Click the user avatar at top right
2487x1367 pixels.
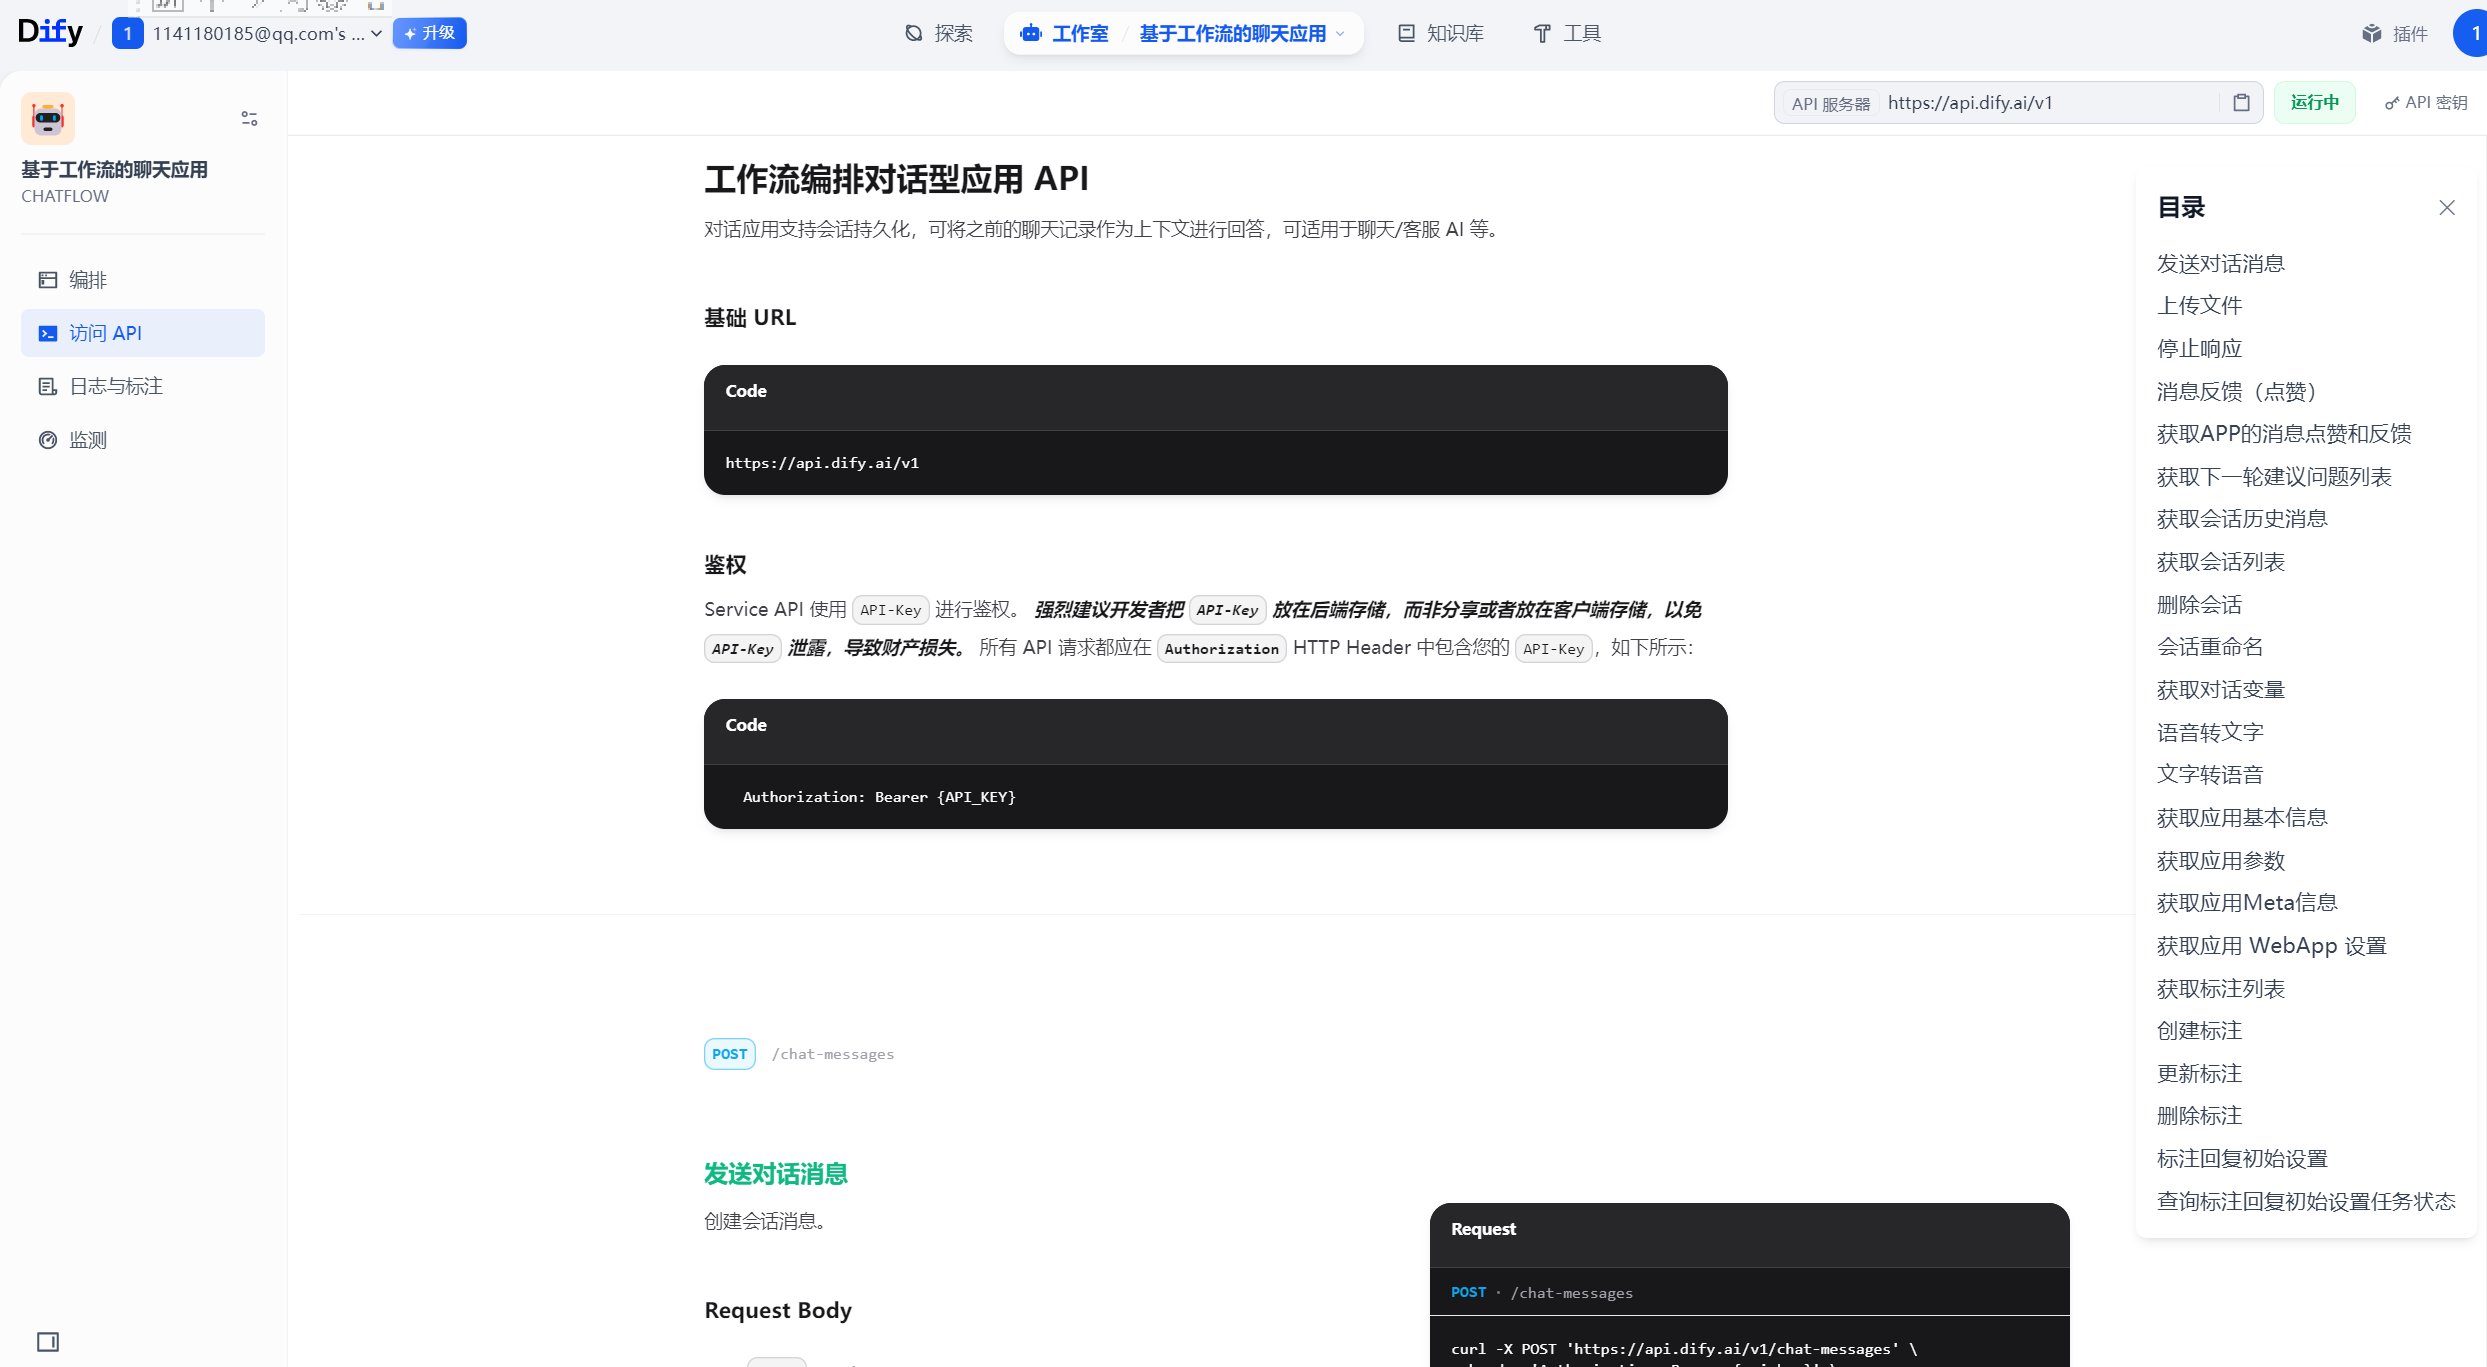(2472, 34)
